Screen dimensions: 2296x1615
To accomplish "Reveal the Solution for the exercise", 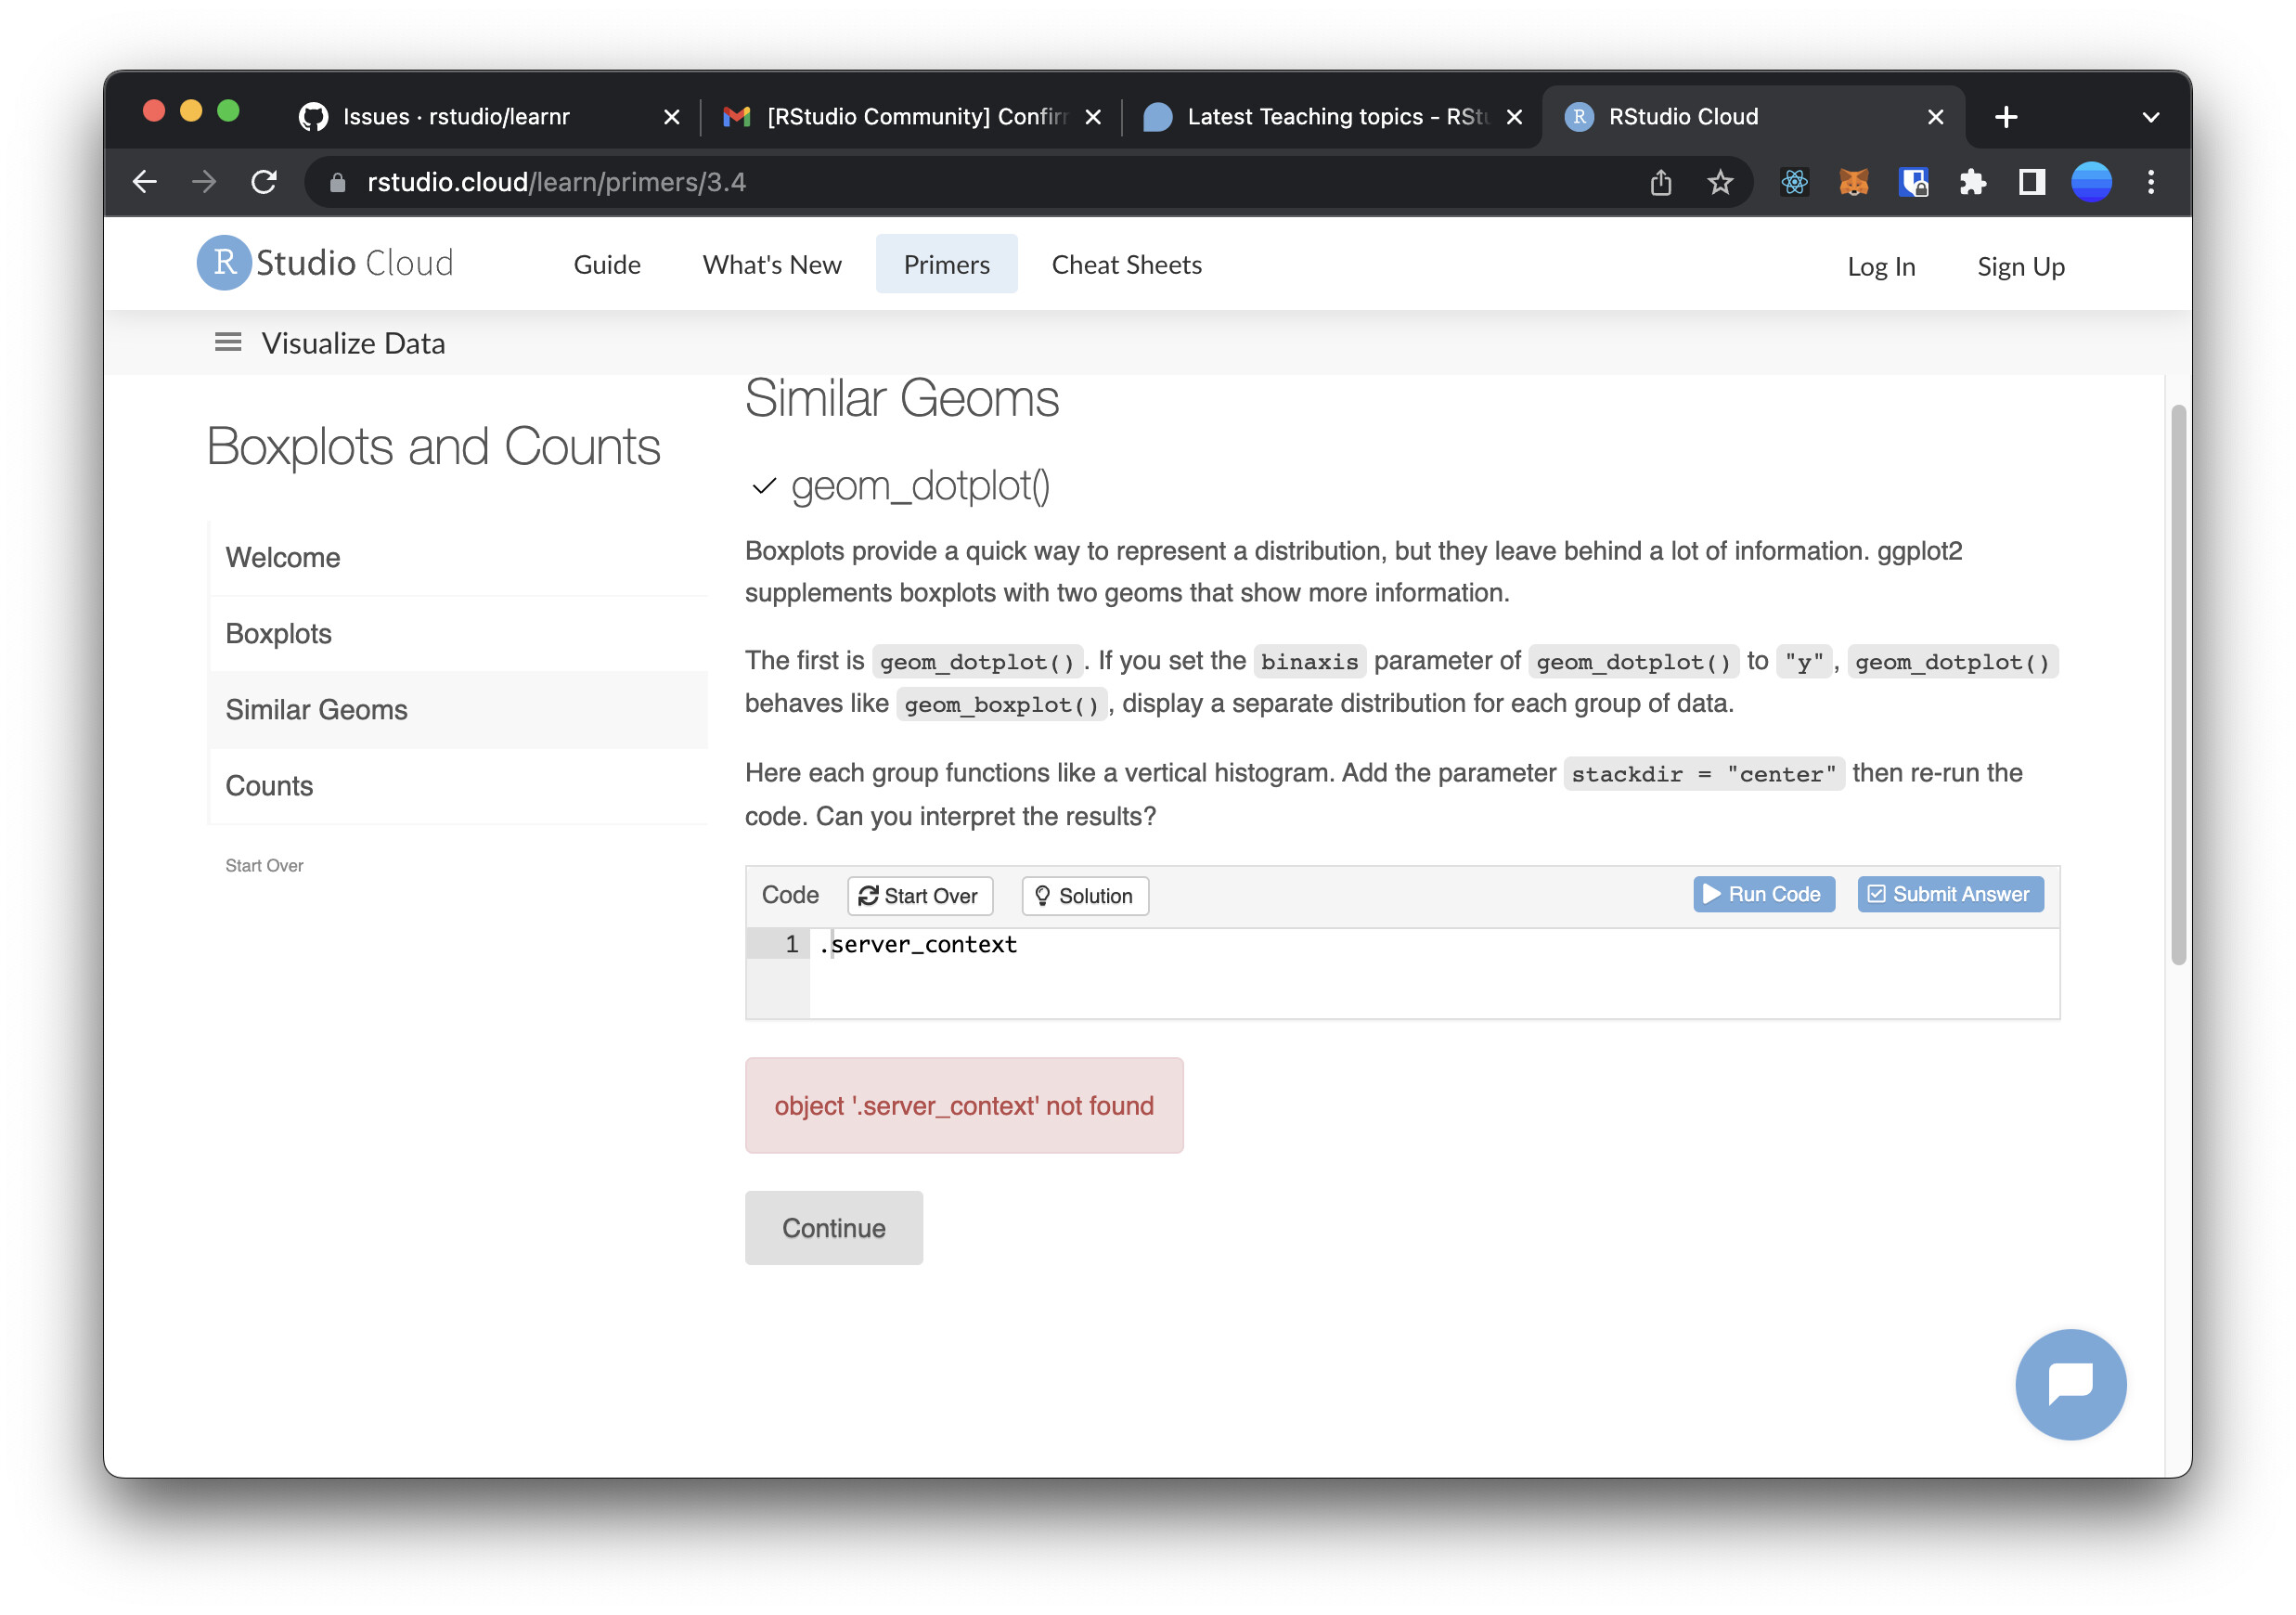I will pyautogui.click(x=1085, y=895).
